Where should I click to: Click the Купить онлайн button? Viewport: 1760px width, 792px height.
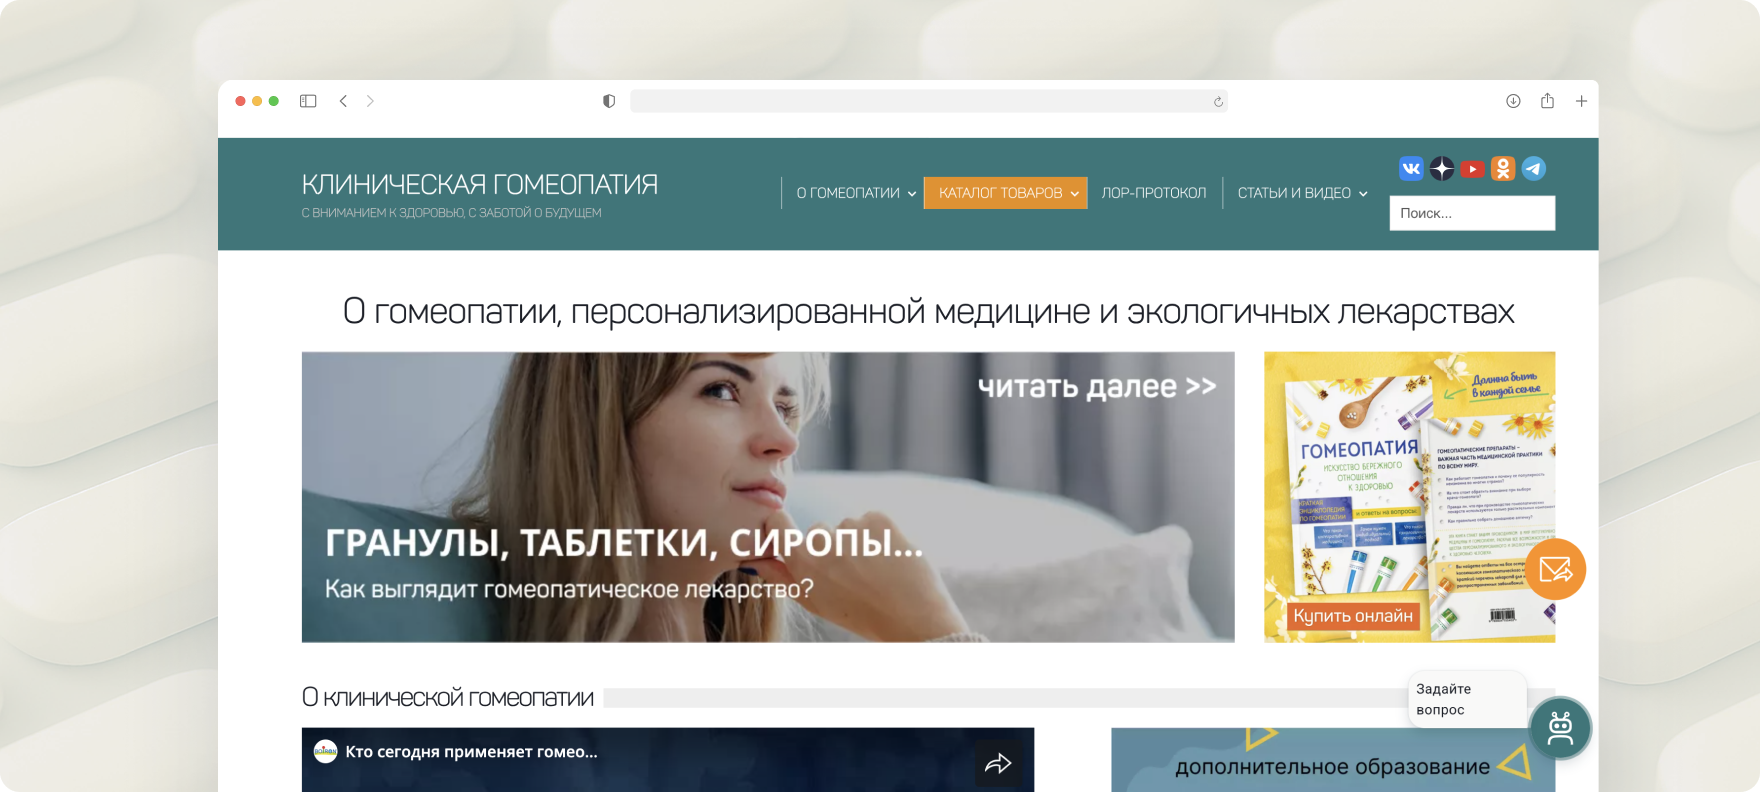click(x=1352, y=616)
